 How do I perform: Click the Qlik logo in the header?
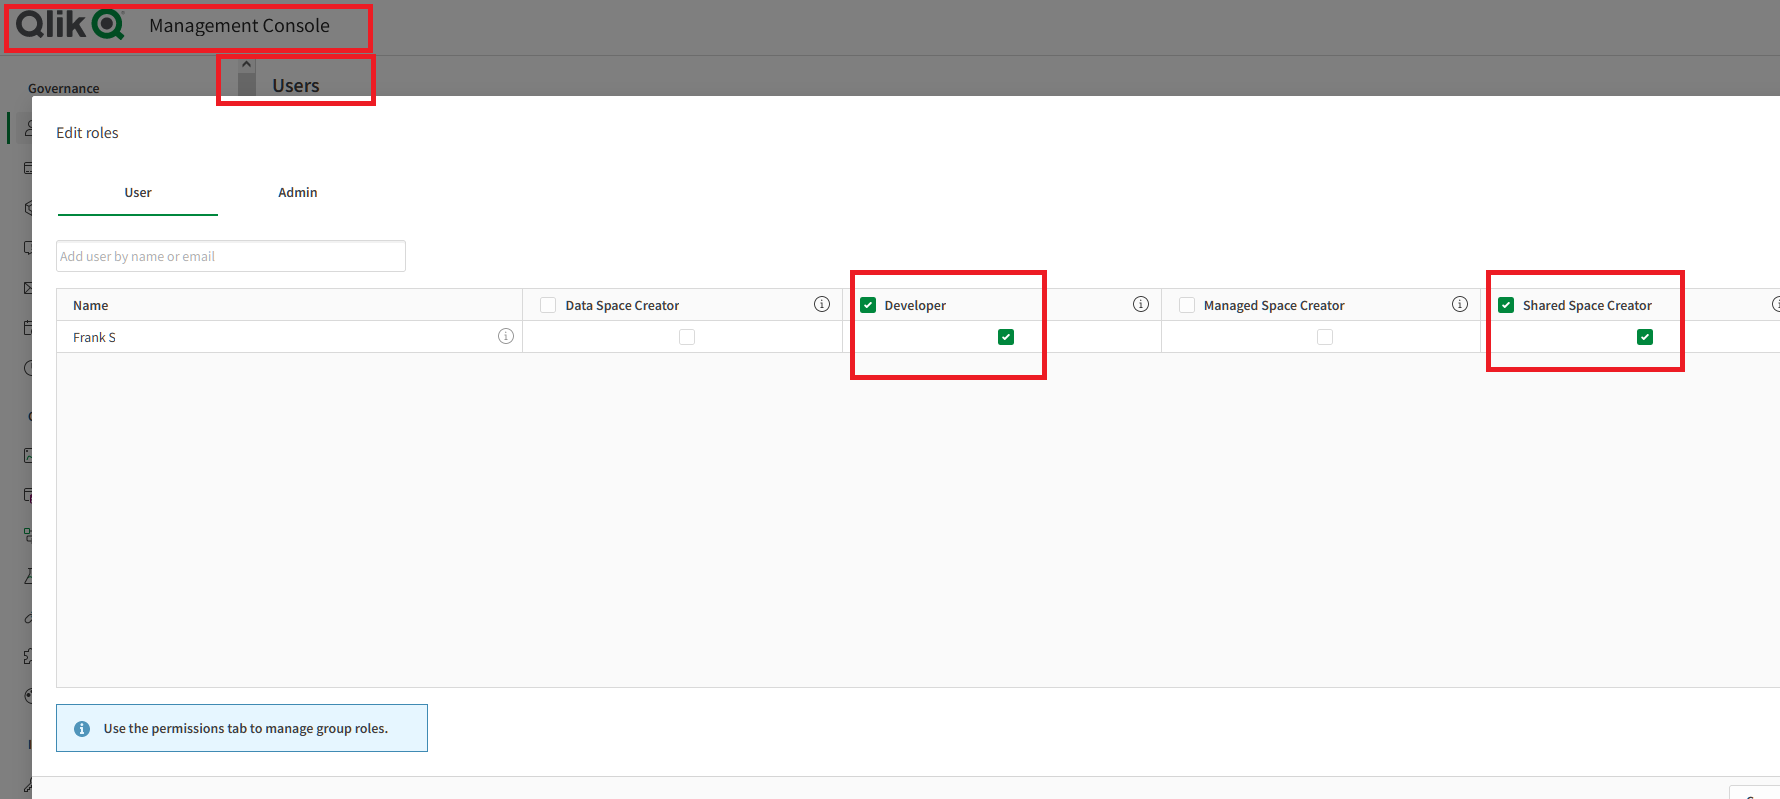[x=70, y=25]
